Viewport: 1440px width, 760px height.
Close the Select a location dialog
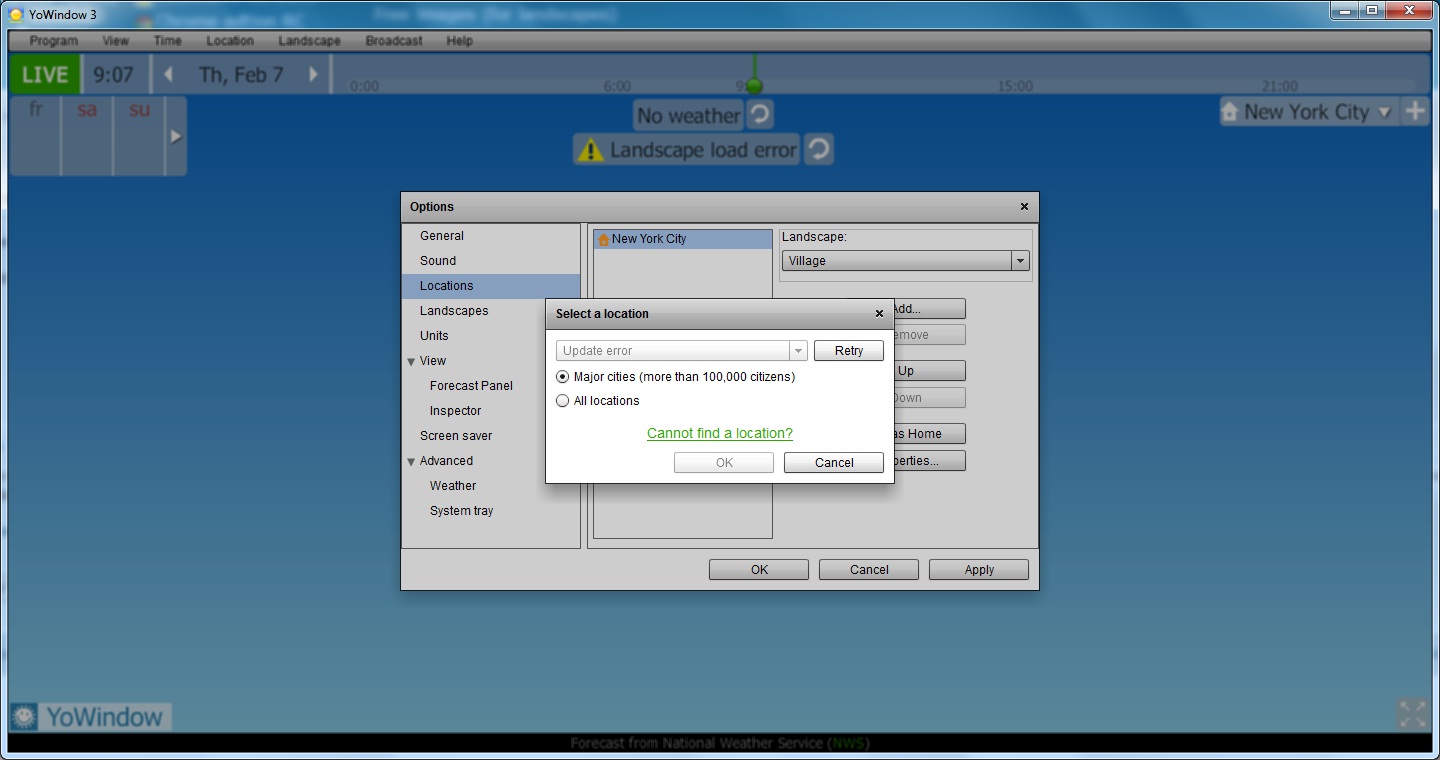879,314
